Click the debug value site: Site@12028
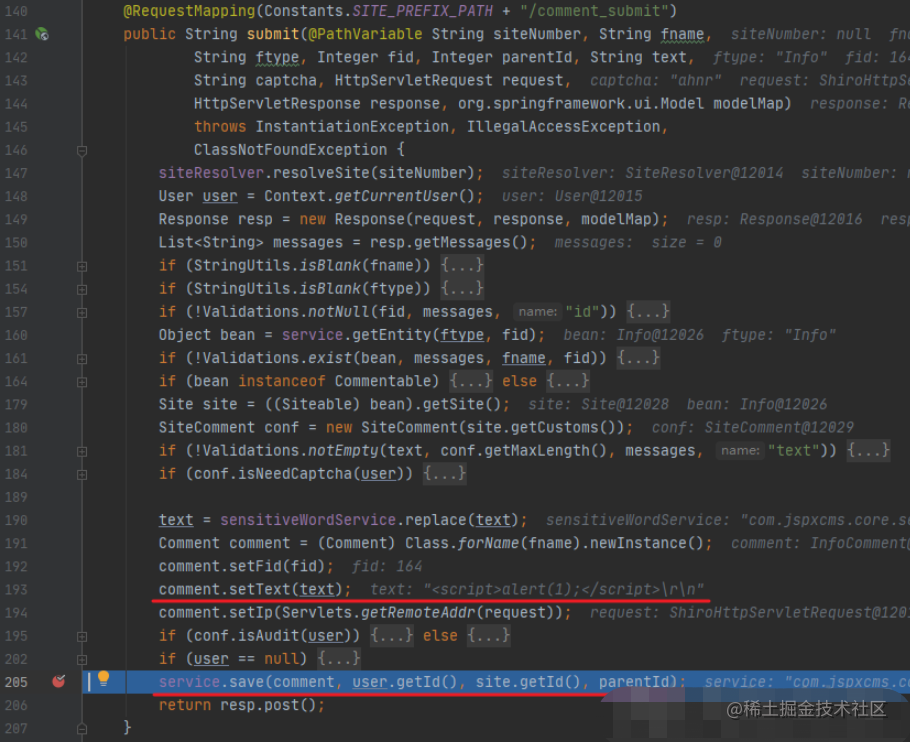The height and width of the screenshot is (742, 910). coord(599,404)
